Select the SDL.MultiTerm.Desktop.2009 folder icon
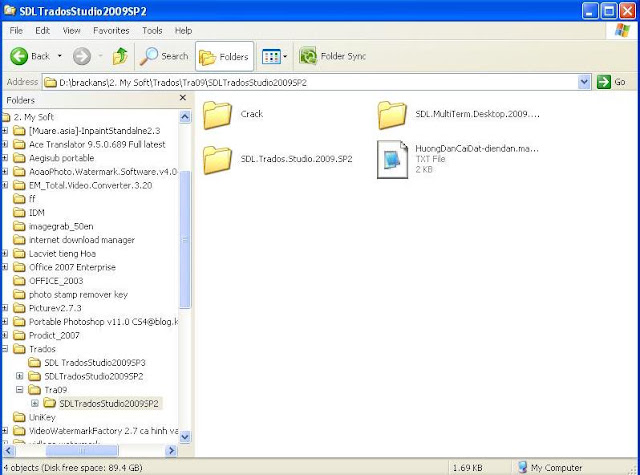640x475 pixels. point(392,115)
